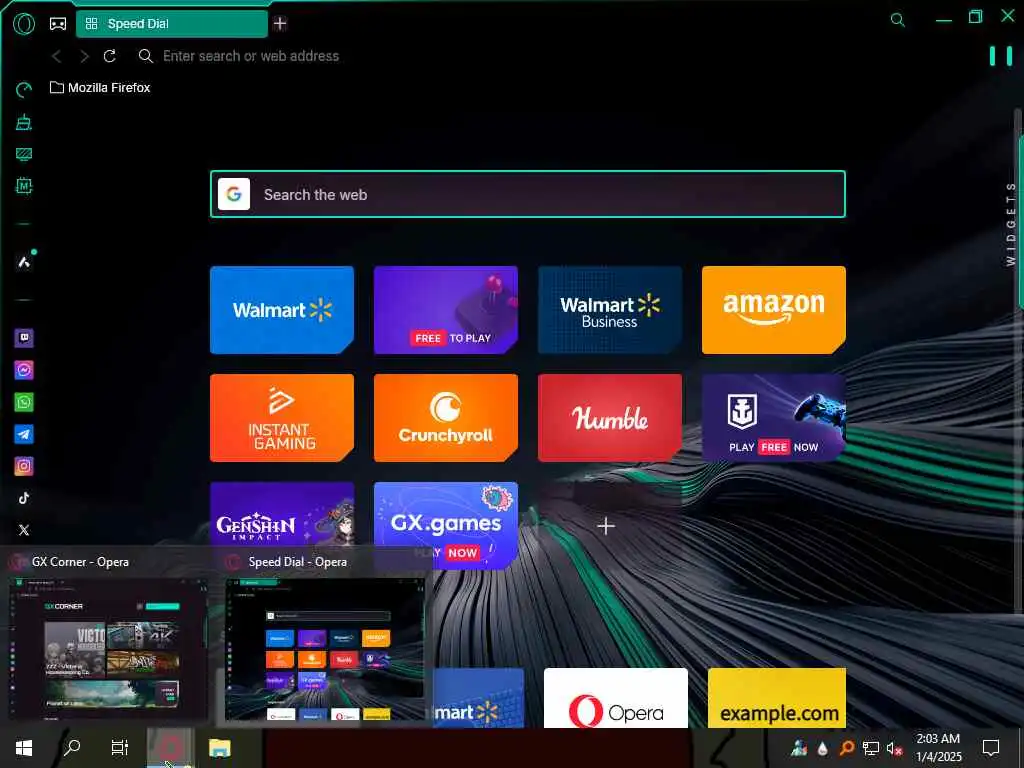This screenshot has height=768, width=1024.
Task: Open Telegram in the sidebar
Action: click(x=24, y=434)
